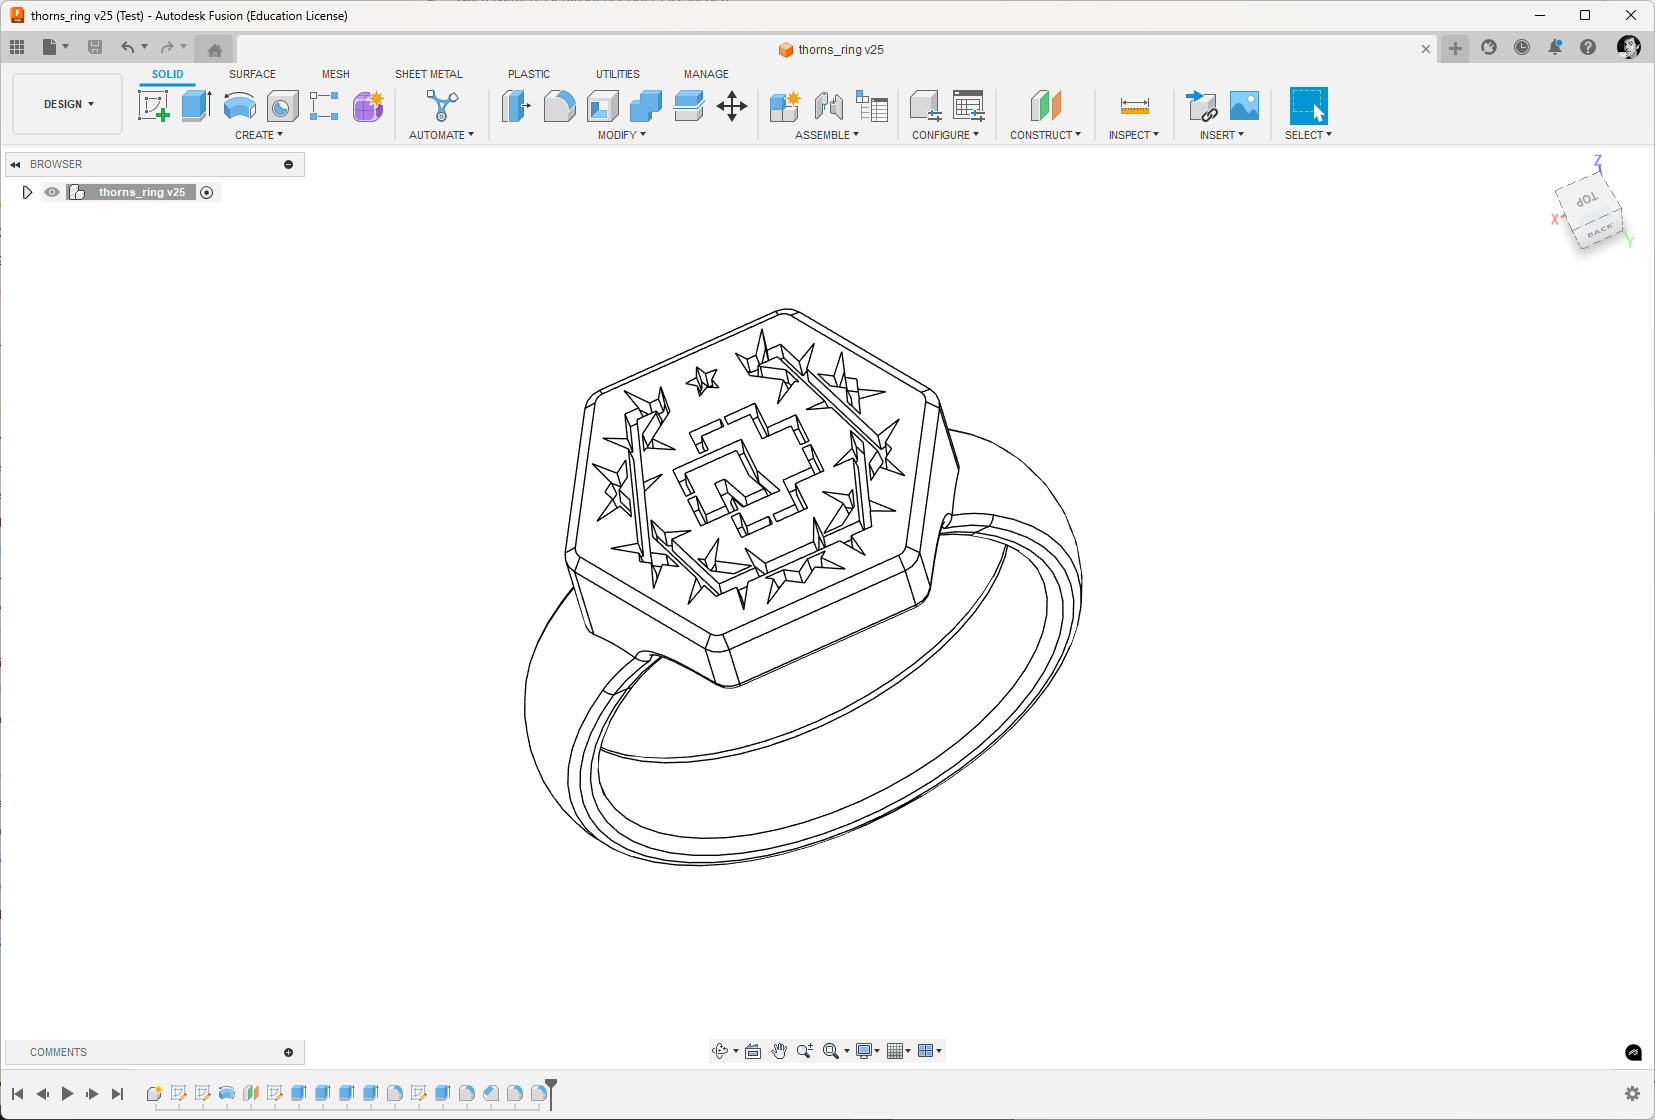The width and height of the screenshot is (1655, 1120).
Task: Click the Offset Plane construct icon
Action: click(1045, 106)
